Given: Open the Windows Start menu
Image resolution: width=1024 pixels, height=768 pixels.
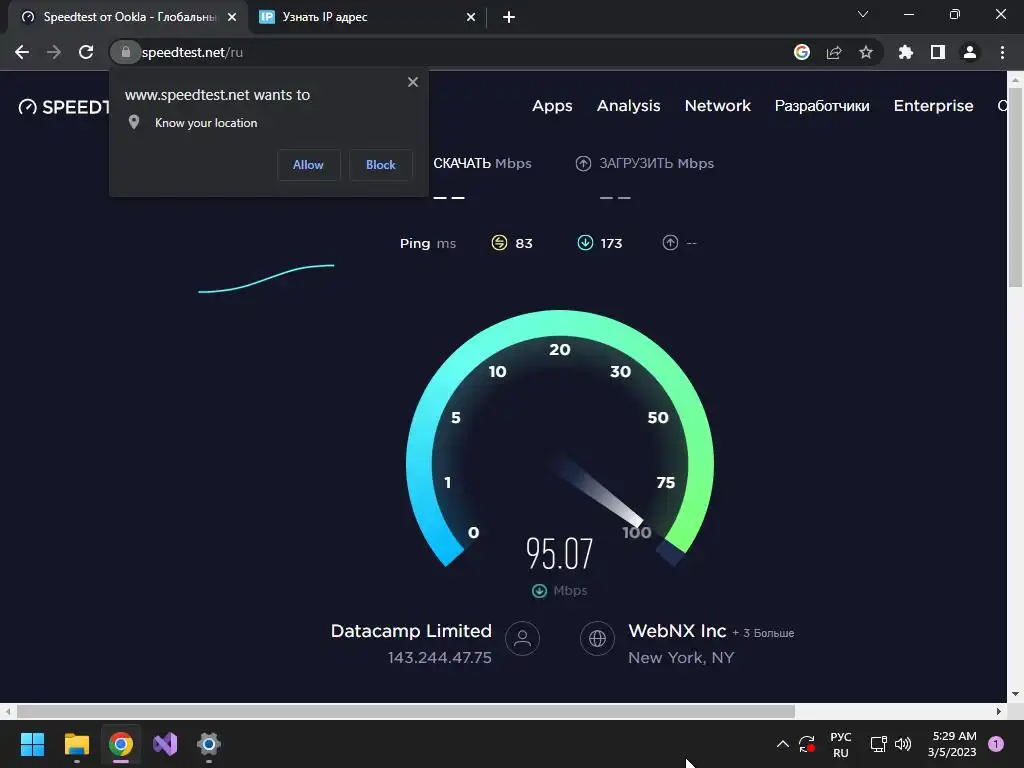Looking at the screenshot, I should click(x=32, y=744).
